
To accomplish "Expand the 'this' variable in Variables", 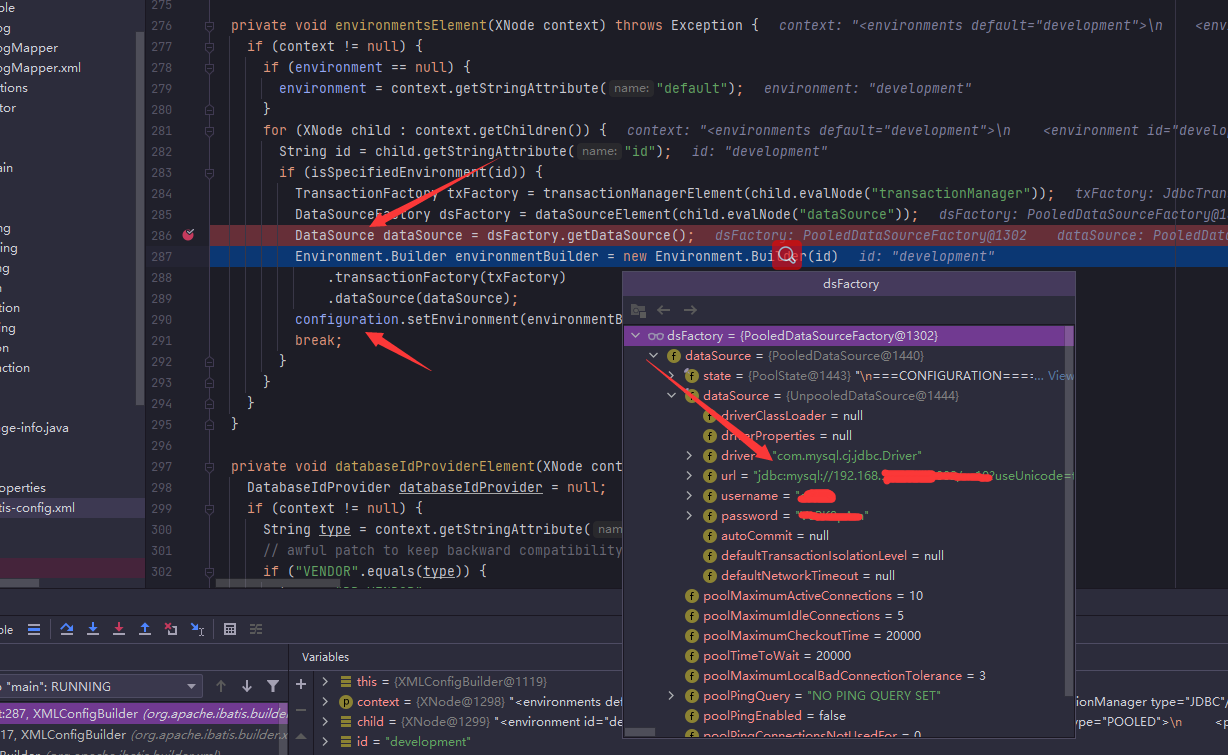I will [x=325, y=682].
